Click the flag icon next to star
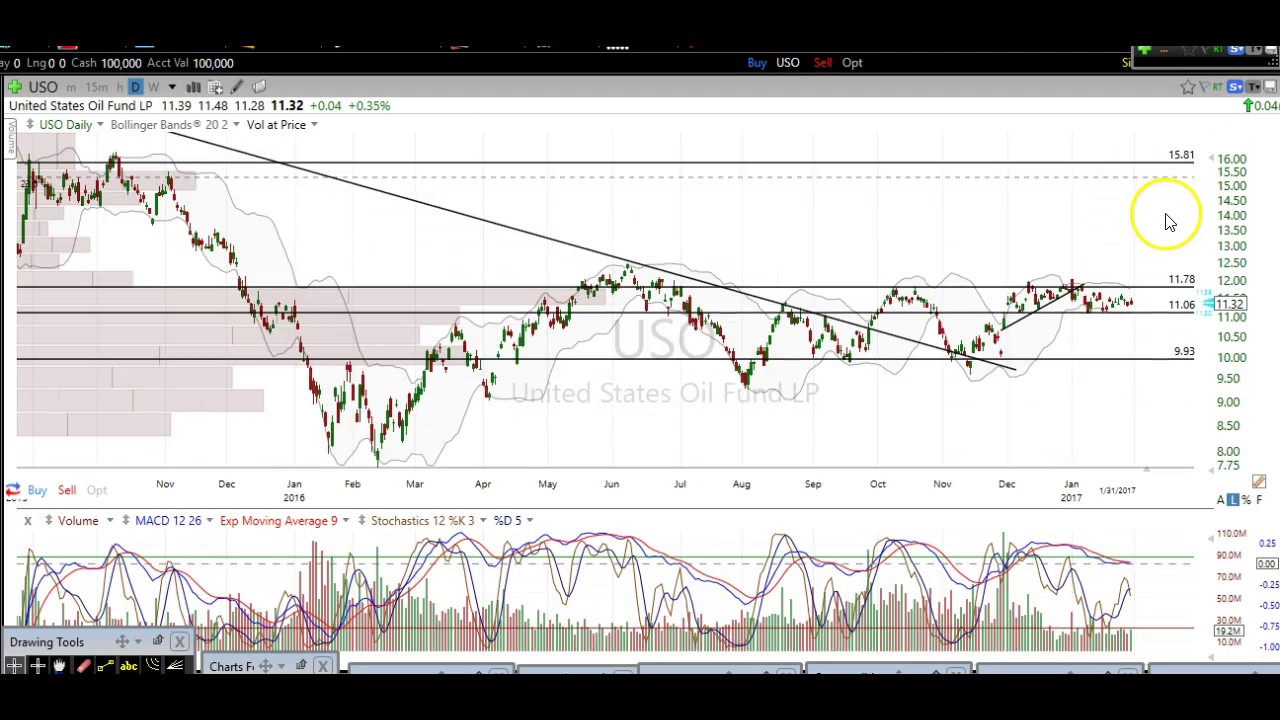 [1203, 87]
